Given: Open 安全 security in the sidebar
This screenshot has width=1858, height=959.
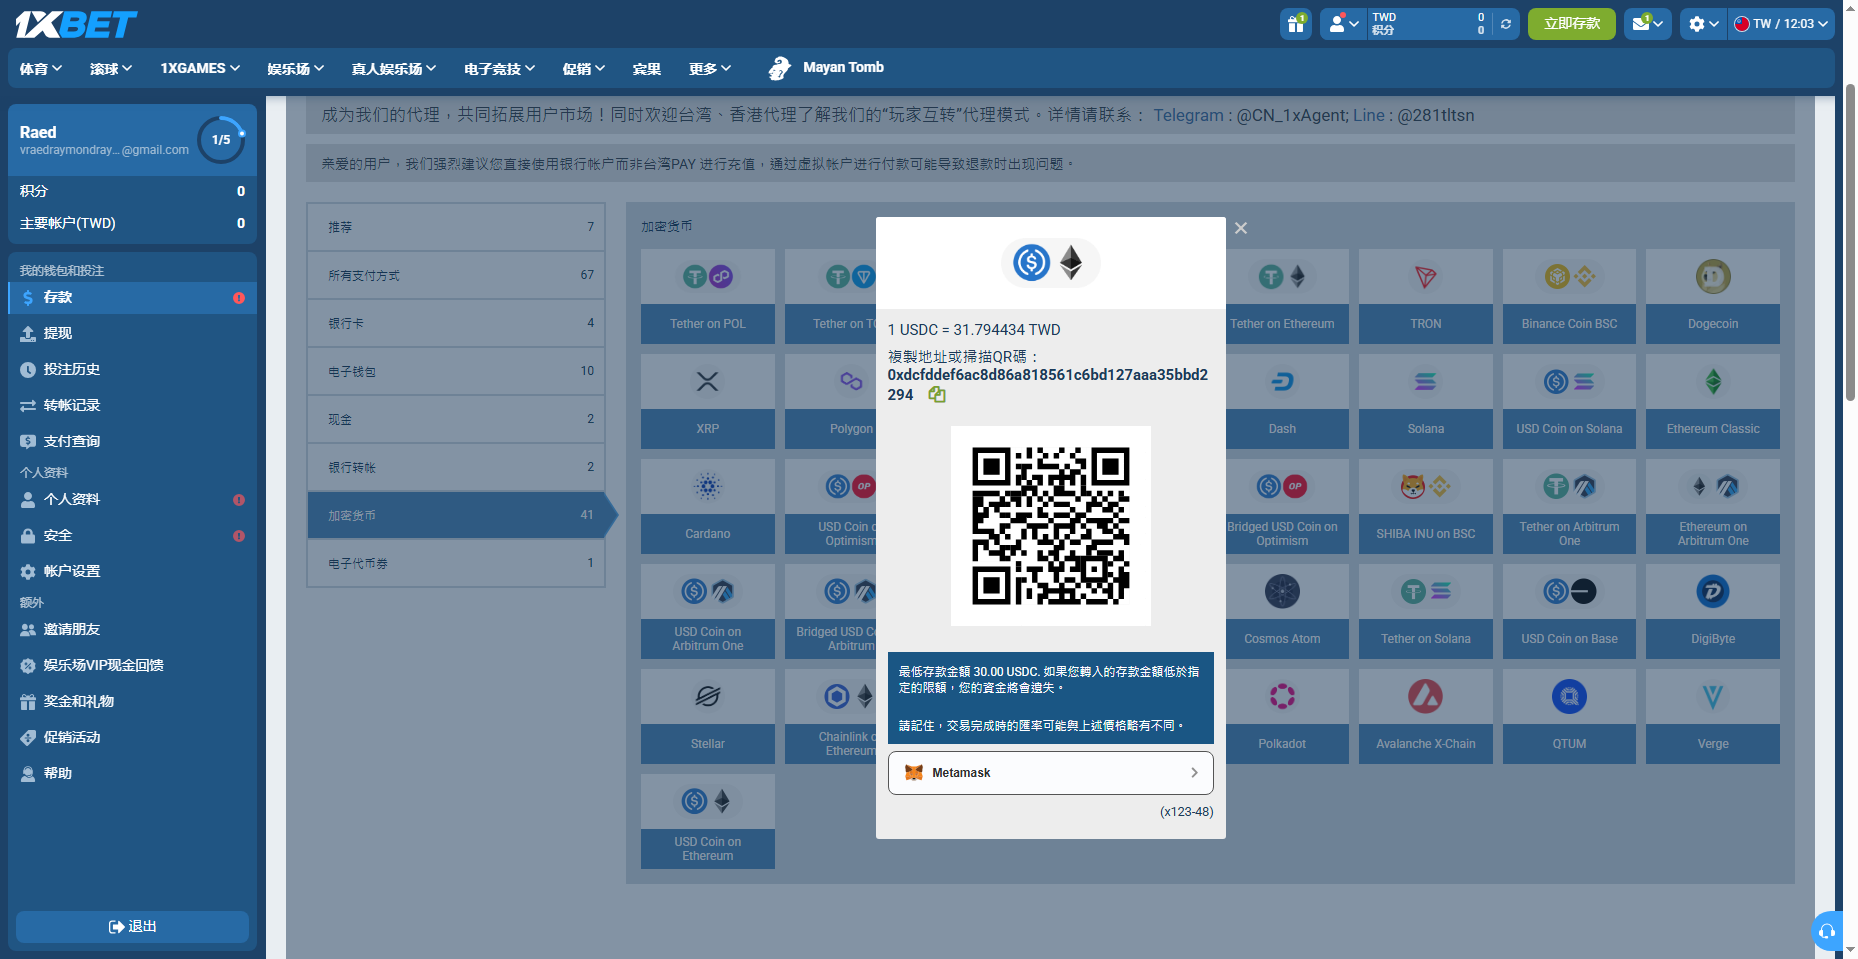Looking at the screenshot, I should click(132, 535).
